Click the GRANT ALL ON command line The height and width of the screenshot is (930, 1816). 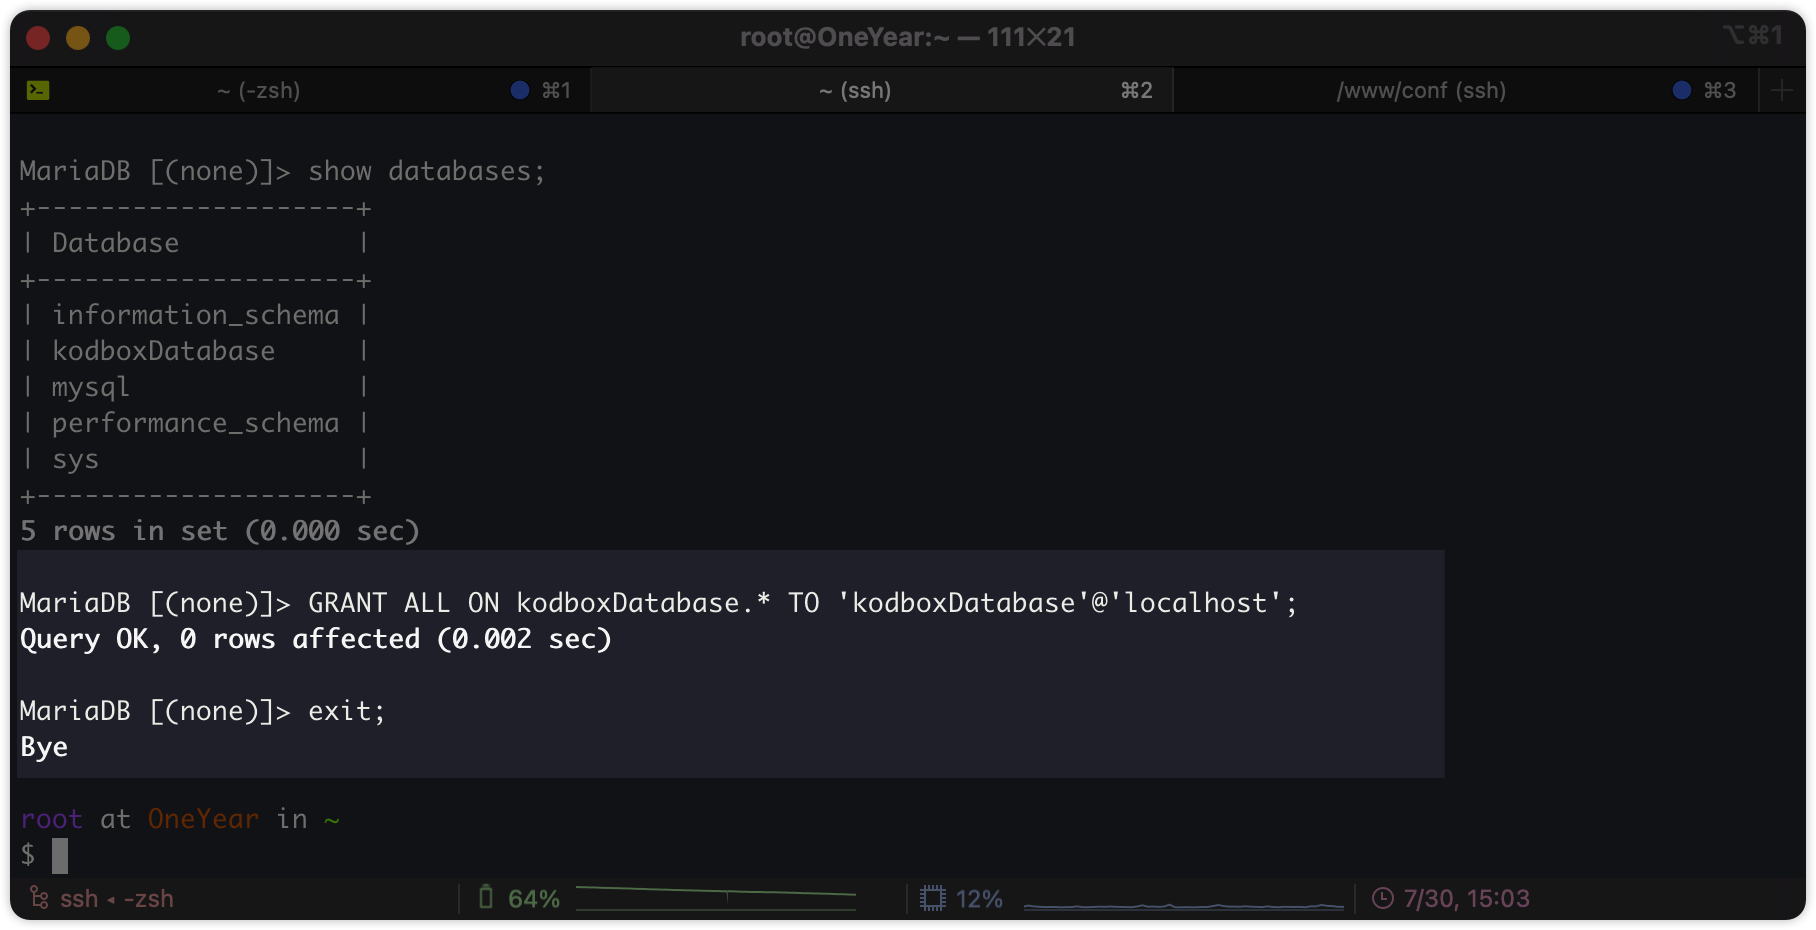pos(658,603)
